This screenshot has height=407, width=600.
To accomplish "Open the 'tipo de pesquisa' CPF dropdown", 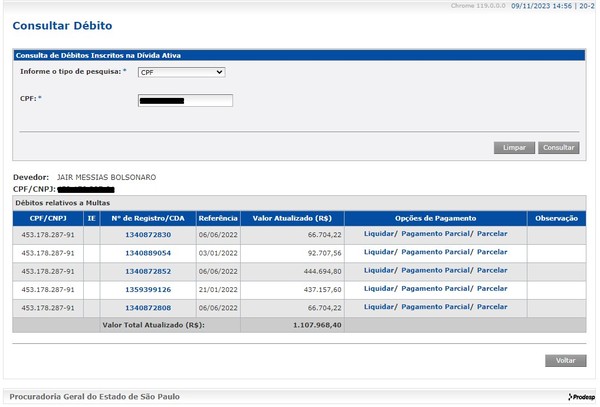I will [181, 72].
